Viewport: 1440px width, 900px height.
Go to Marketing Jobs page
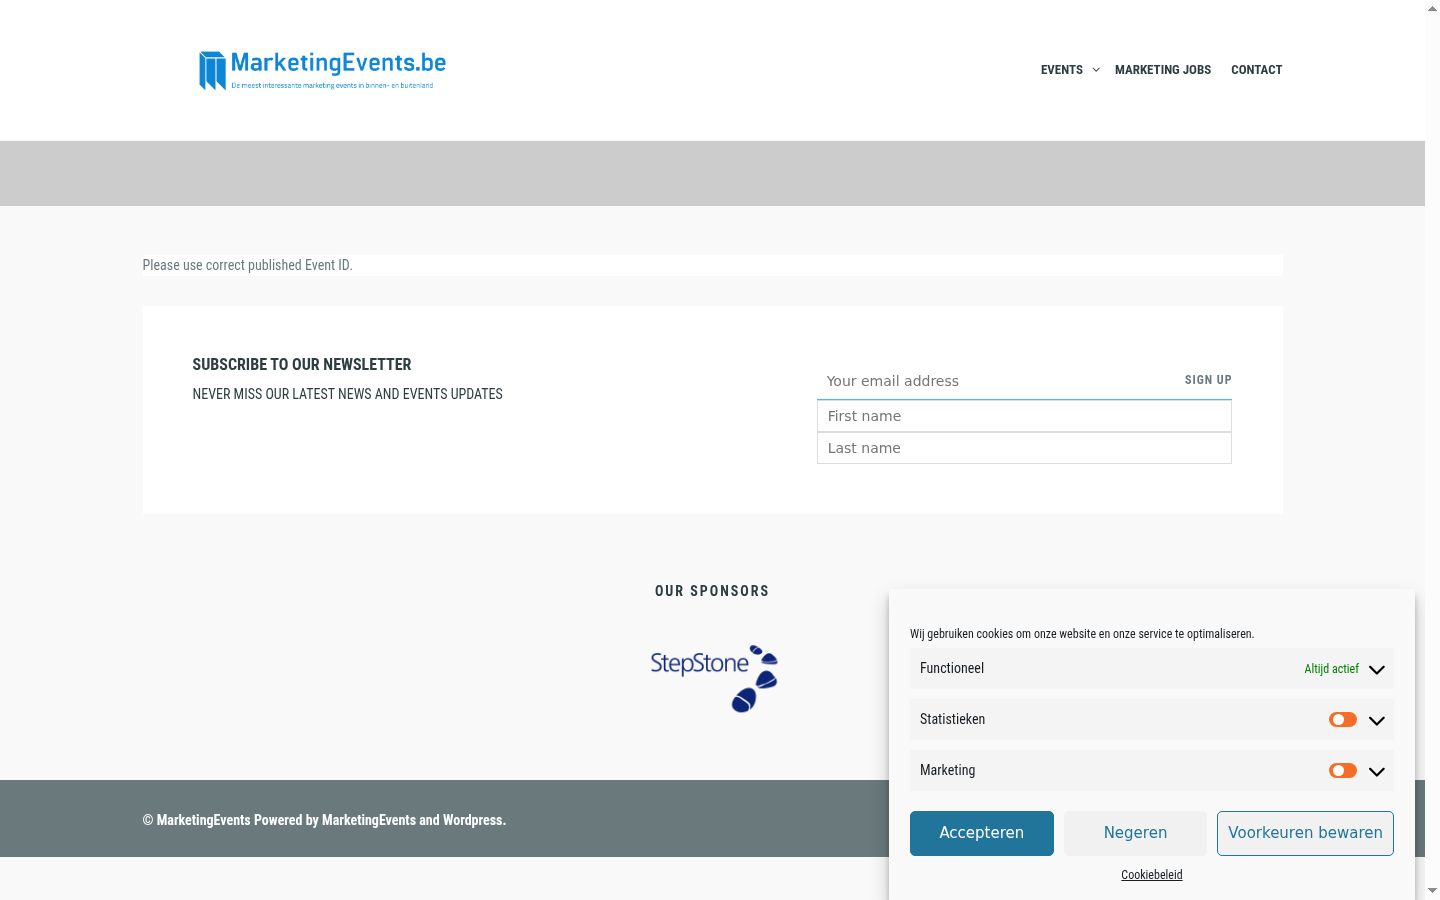coord(1163,70)
